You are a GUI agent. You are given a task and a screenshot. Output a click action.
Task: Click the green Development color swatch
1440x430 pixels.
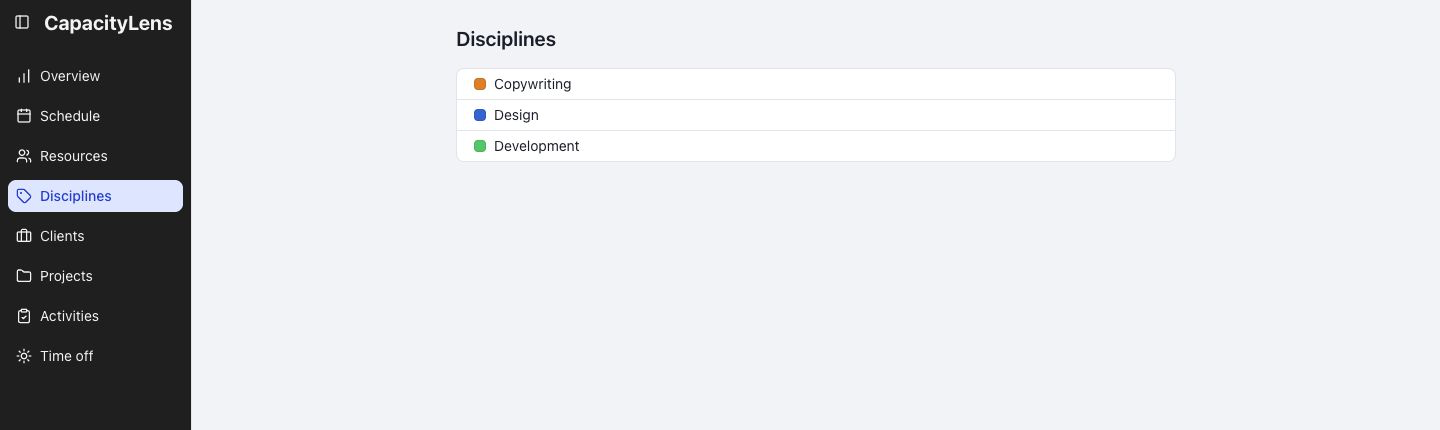[x=480, y=146]
